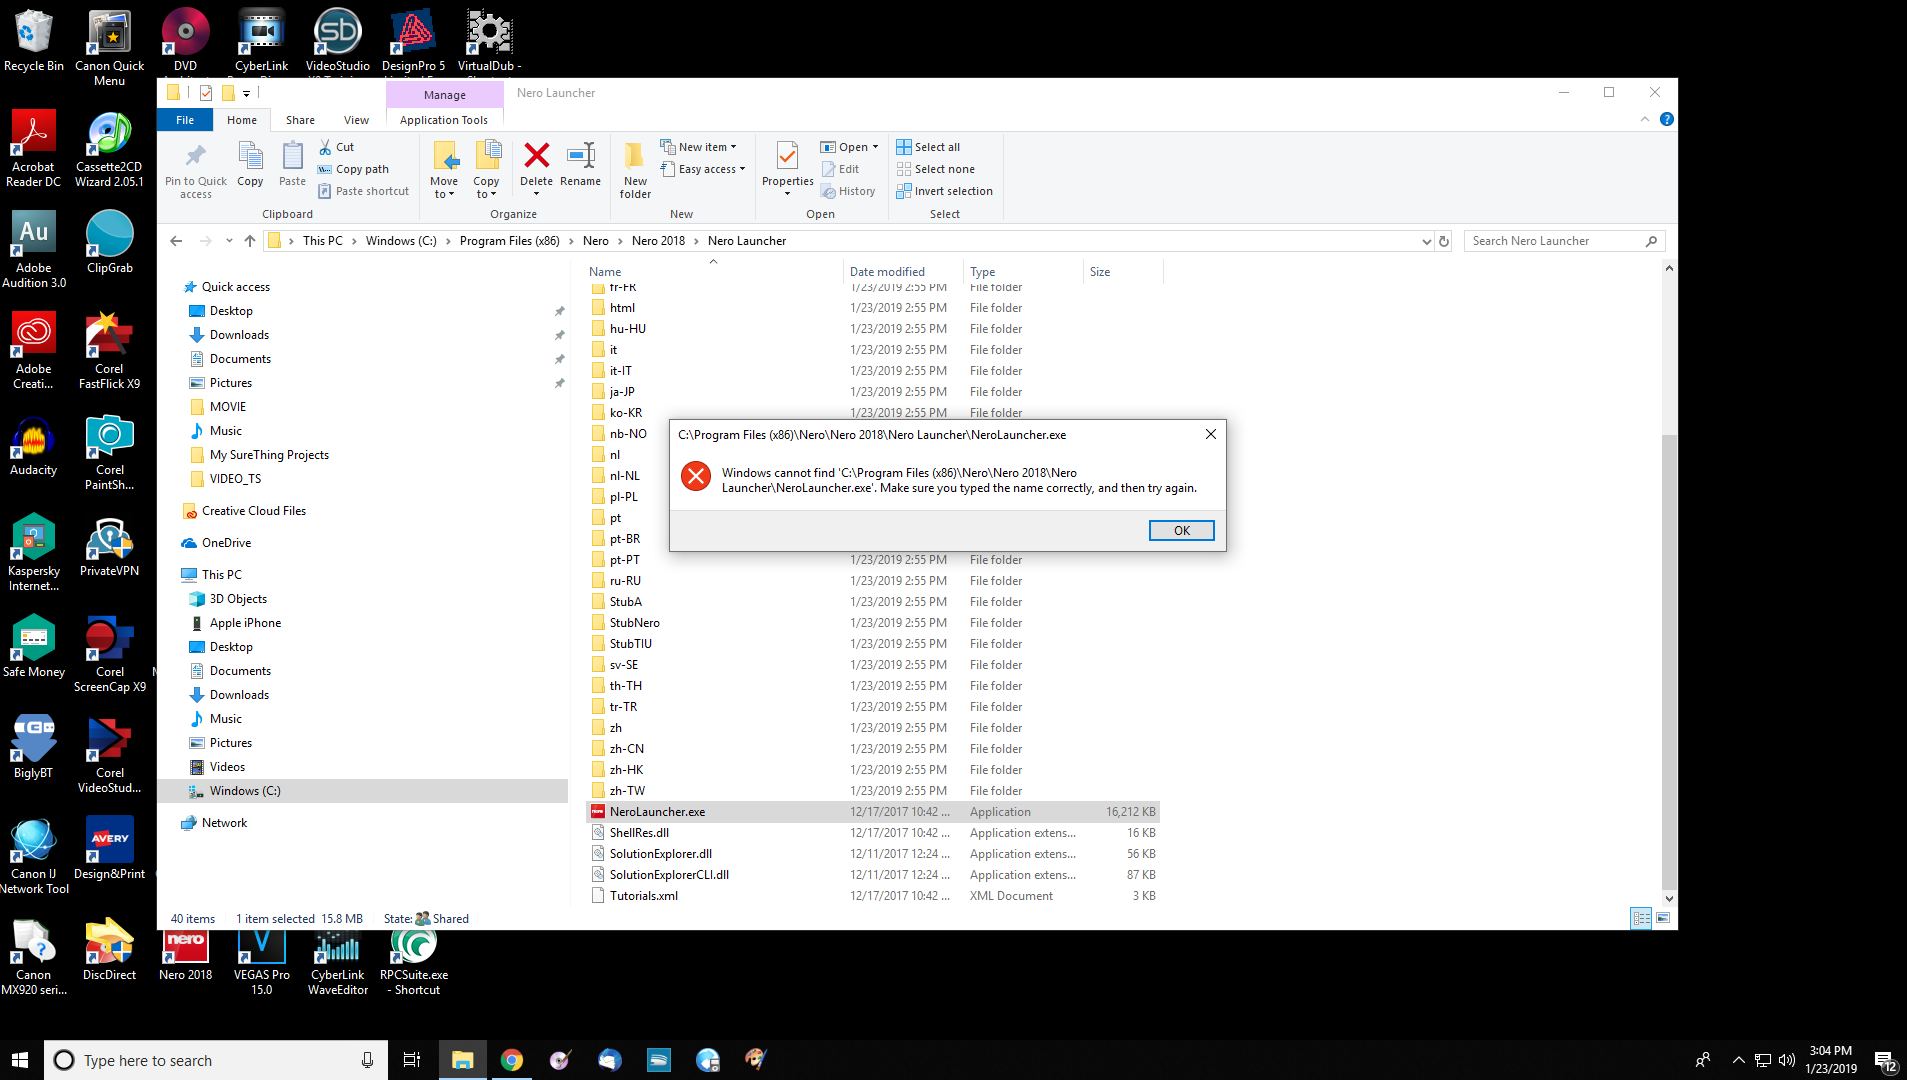The image size is (1907, 1080).
Task: Open the Copy to dropdown
Action: tap(486, 188)
